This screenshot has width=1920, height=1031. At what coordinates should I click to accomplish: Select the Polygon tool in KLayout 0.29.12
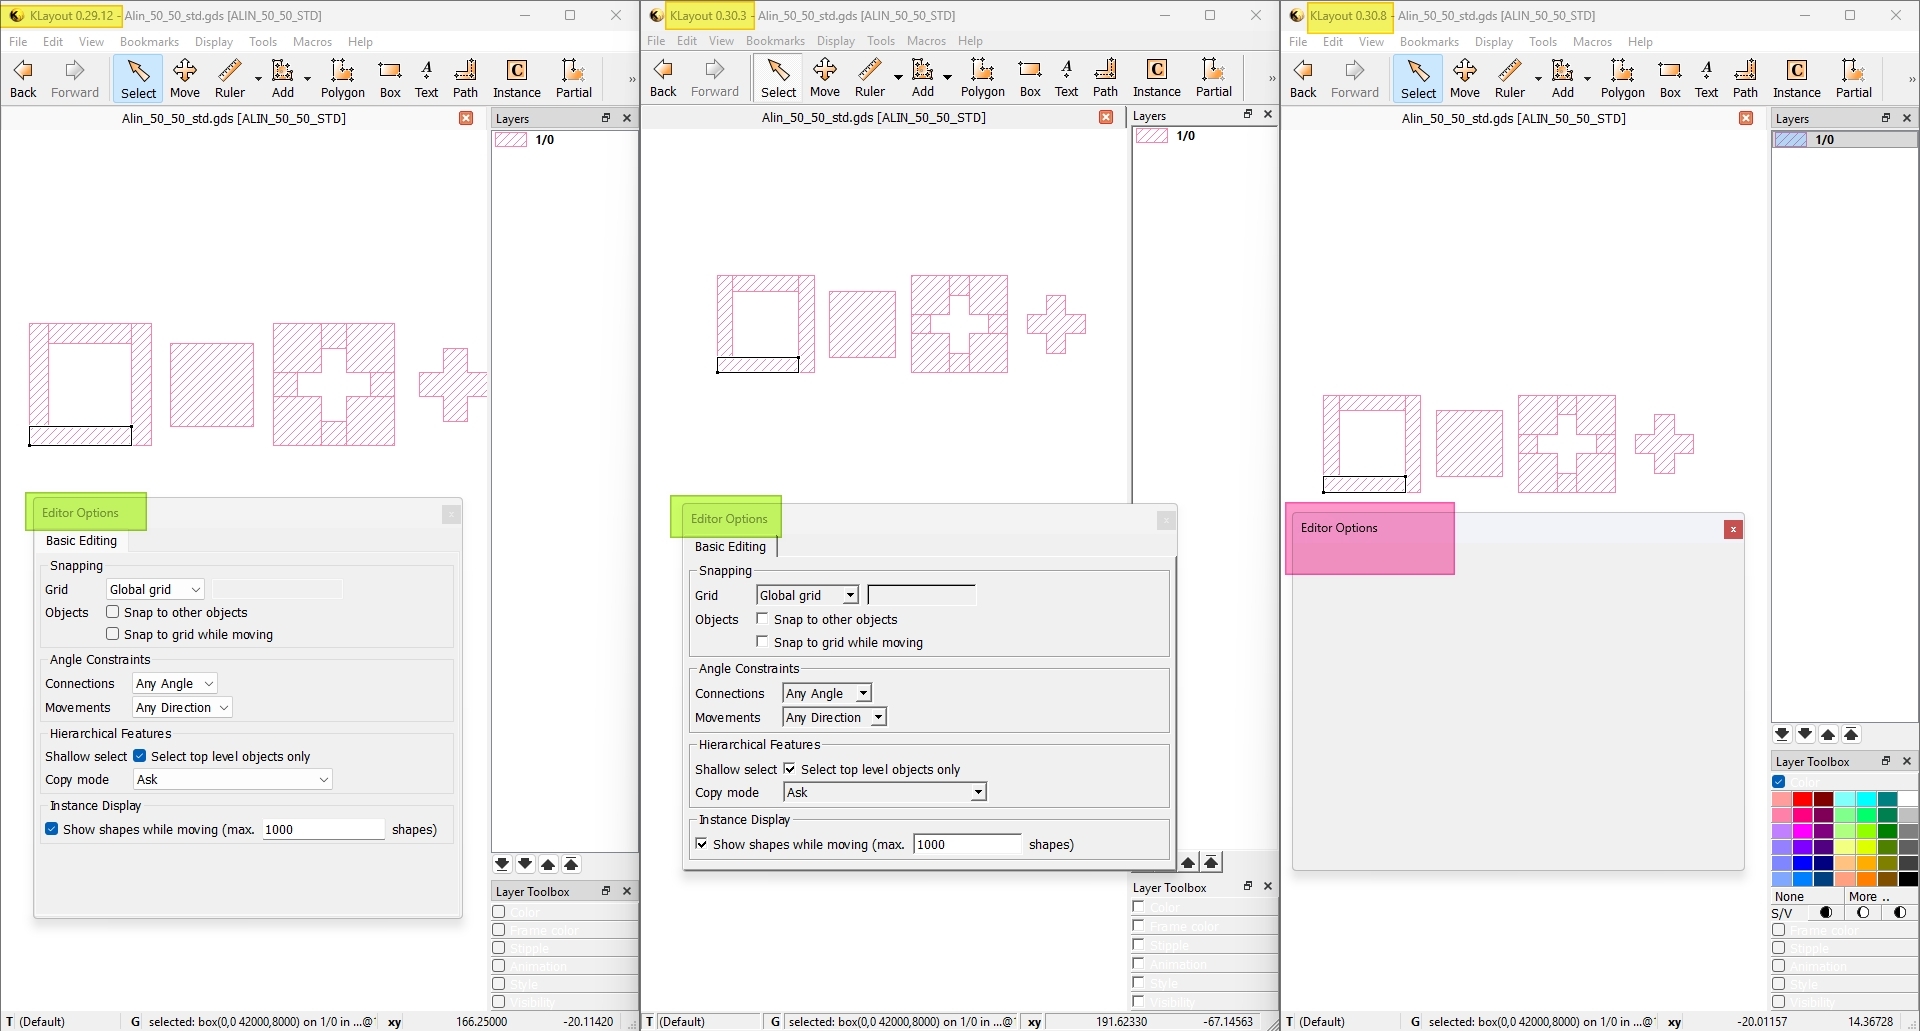pyautogui.click(x=342, y=78)
